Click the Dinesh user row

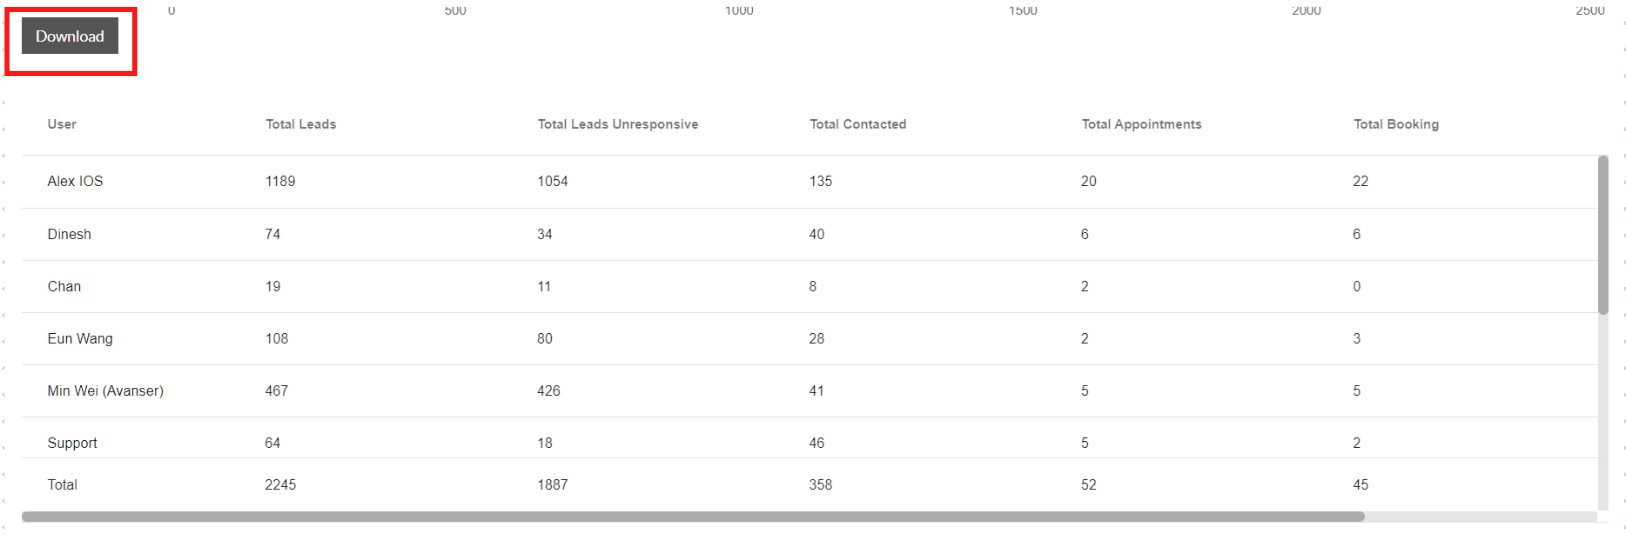[x=69, y=234]
